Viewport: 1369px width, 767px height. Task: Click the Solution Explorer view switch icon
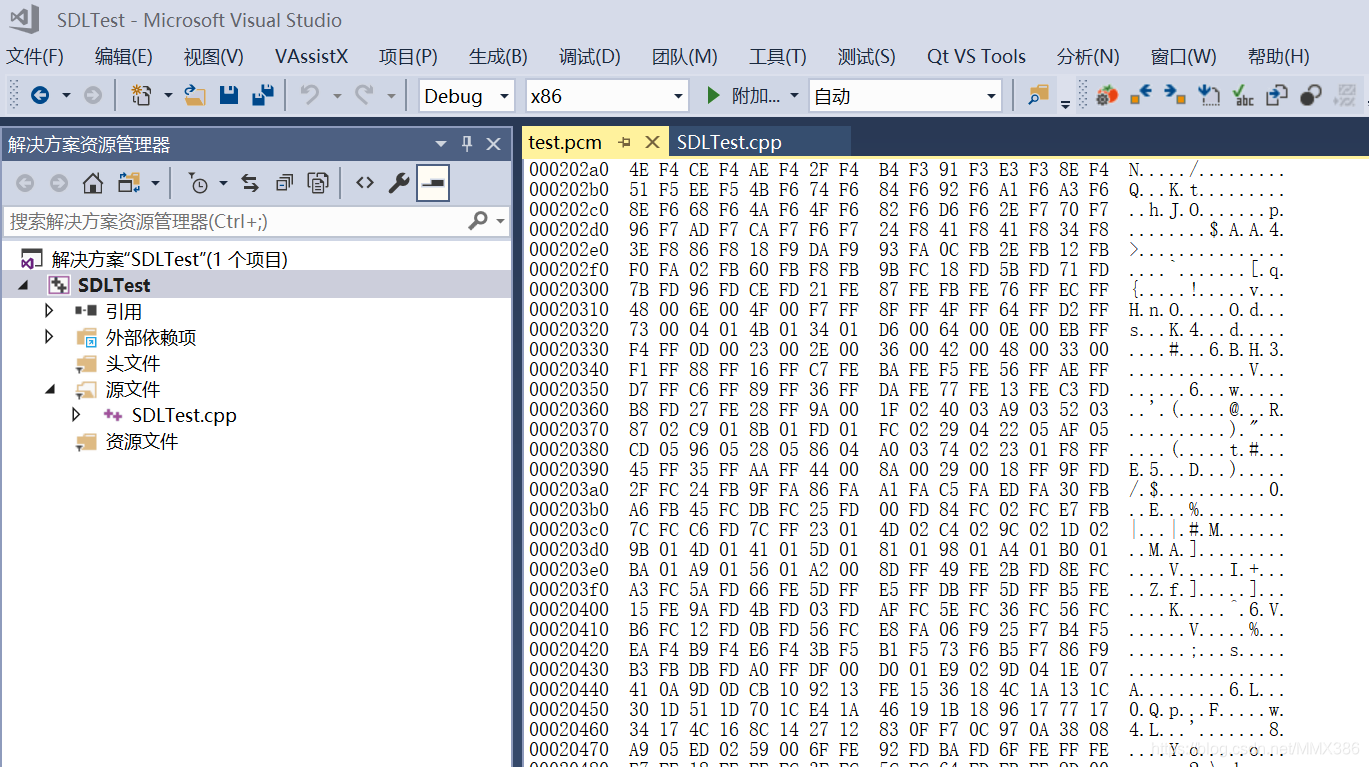pyautogui.click(x=127, y=183)
